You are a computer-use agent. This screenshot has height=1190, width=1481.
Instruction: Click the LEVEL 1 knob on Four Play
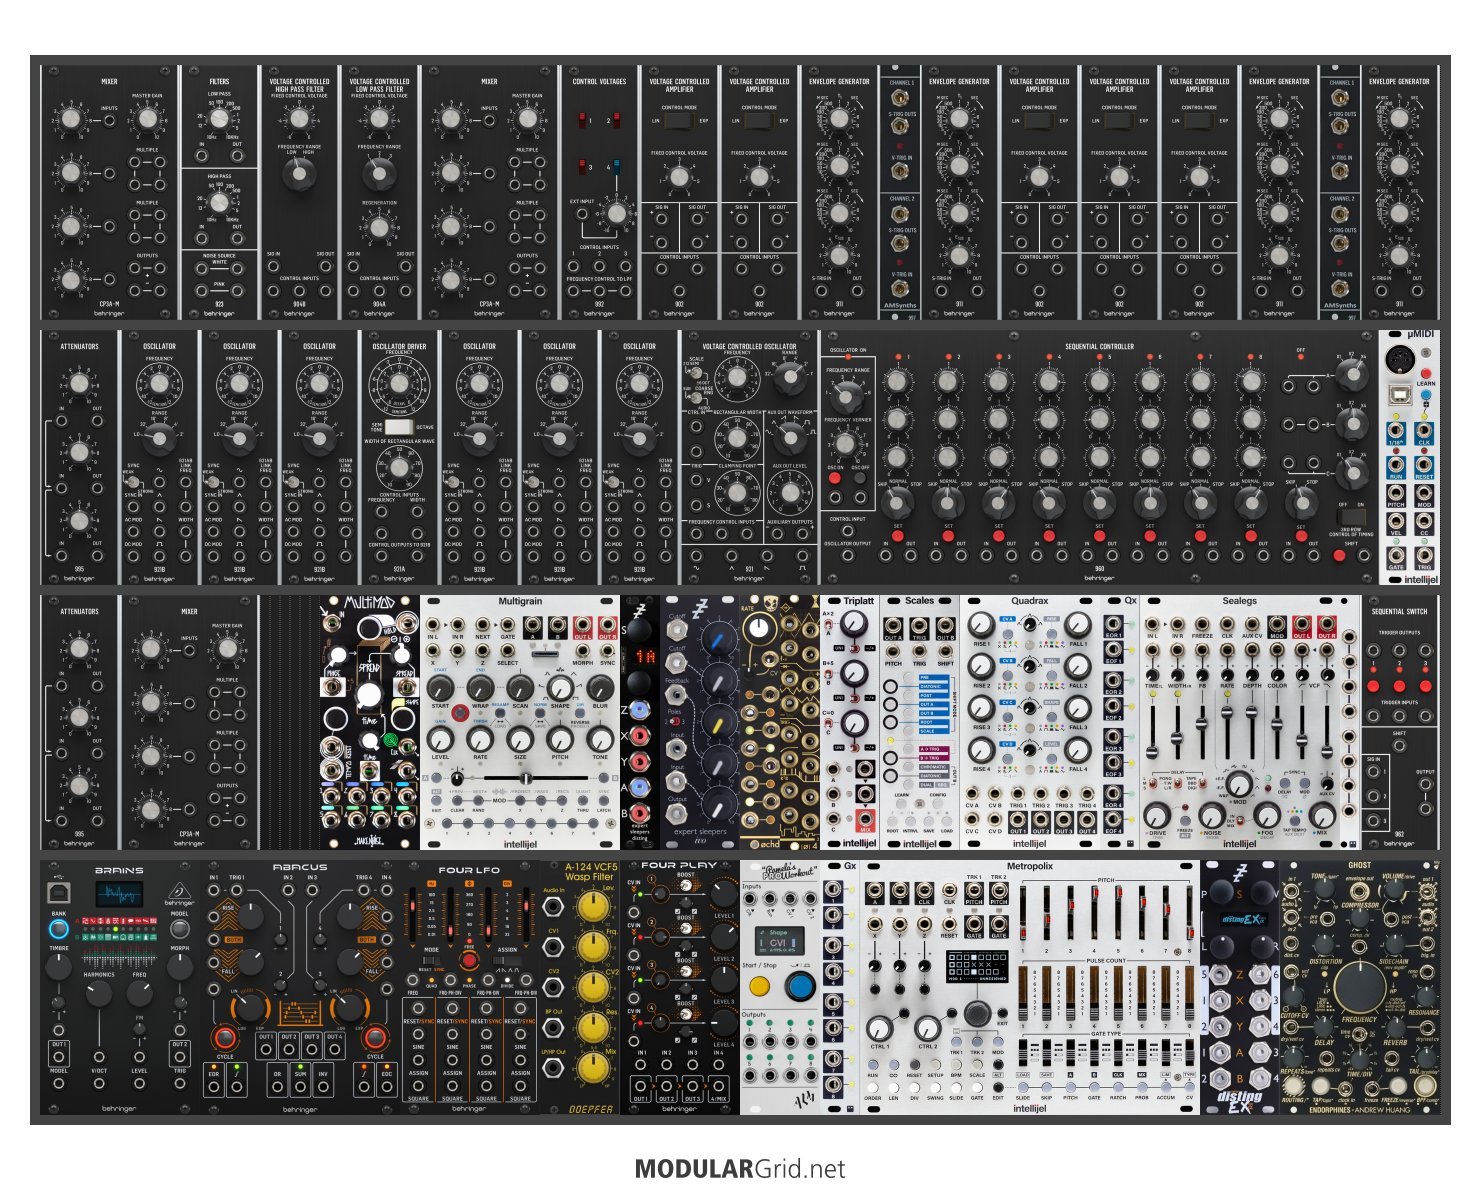pos(722,896)
